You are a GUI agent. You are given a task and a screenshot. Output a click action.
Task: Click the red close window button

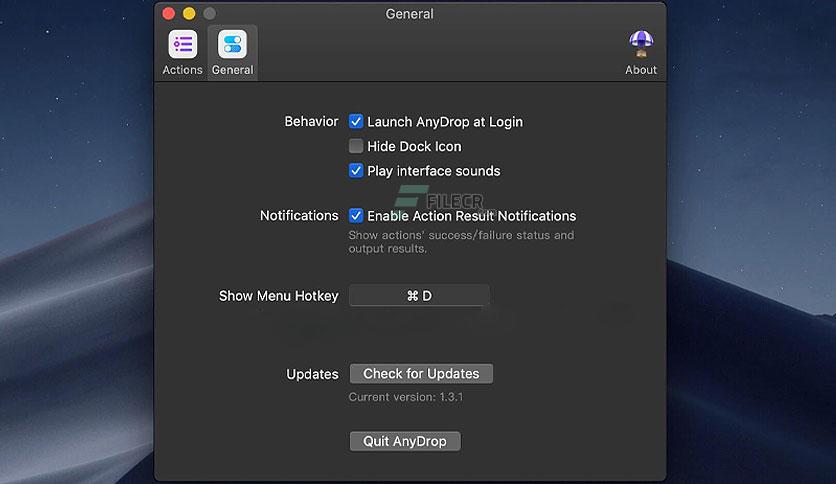168,13
